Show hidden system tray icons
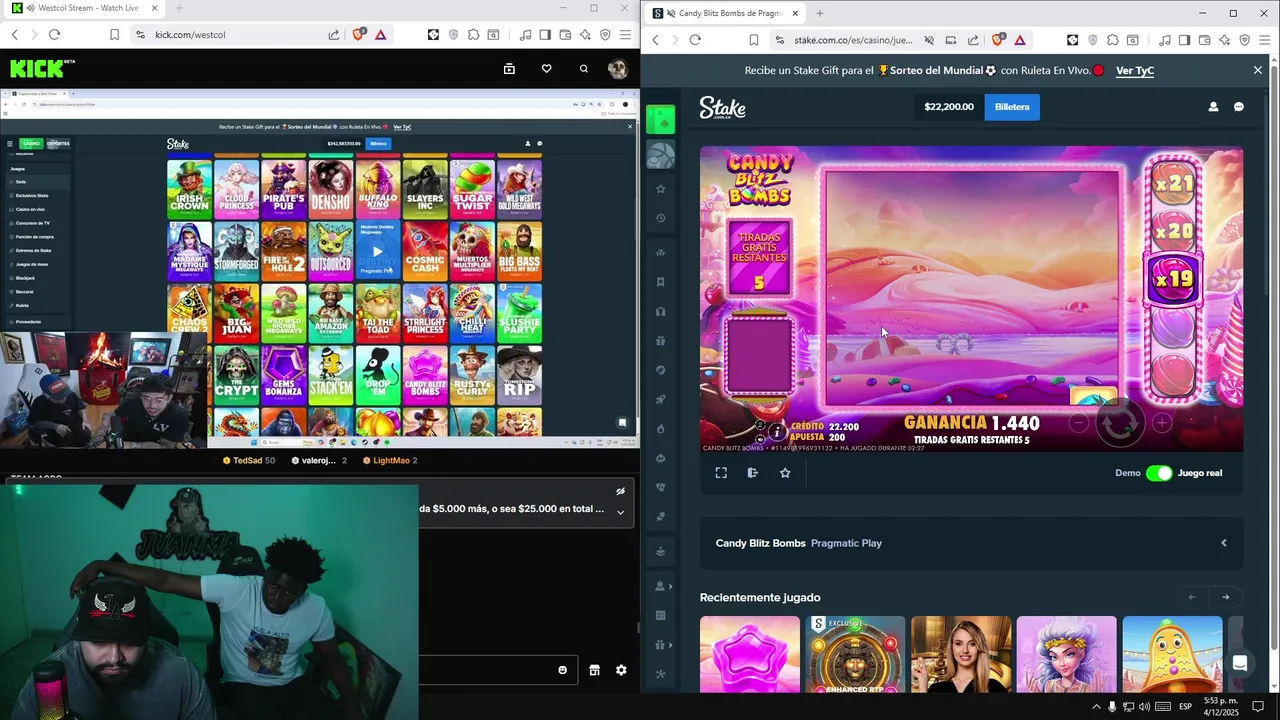1280x720 pixels. click(x=1096, y=707)
